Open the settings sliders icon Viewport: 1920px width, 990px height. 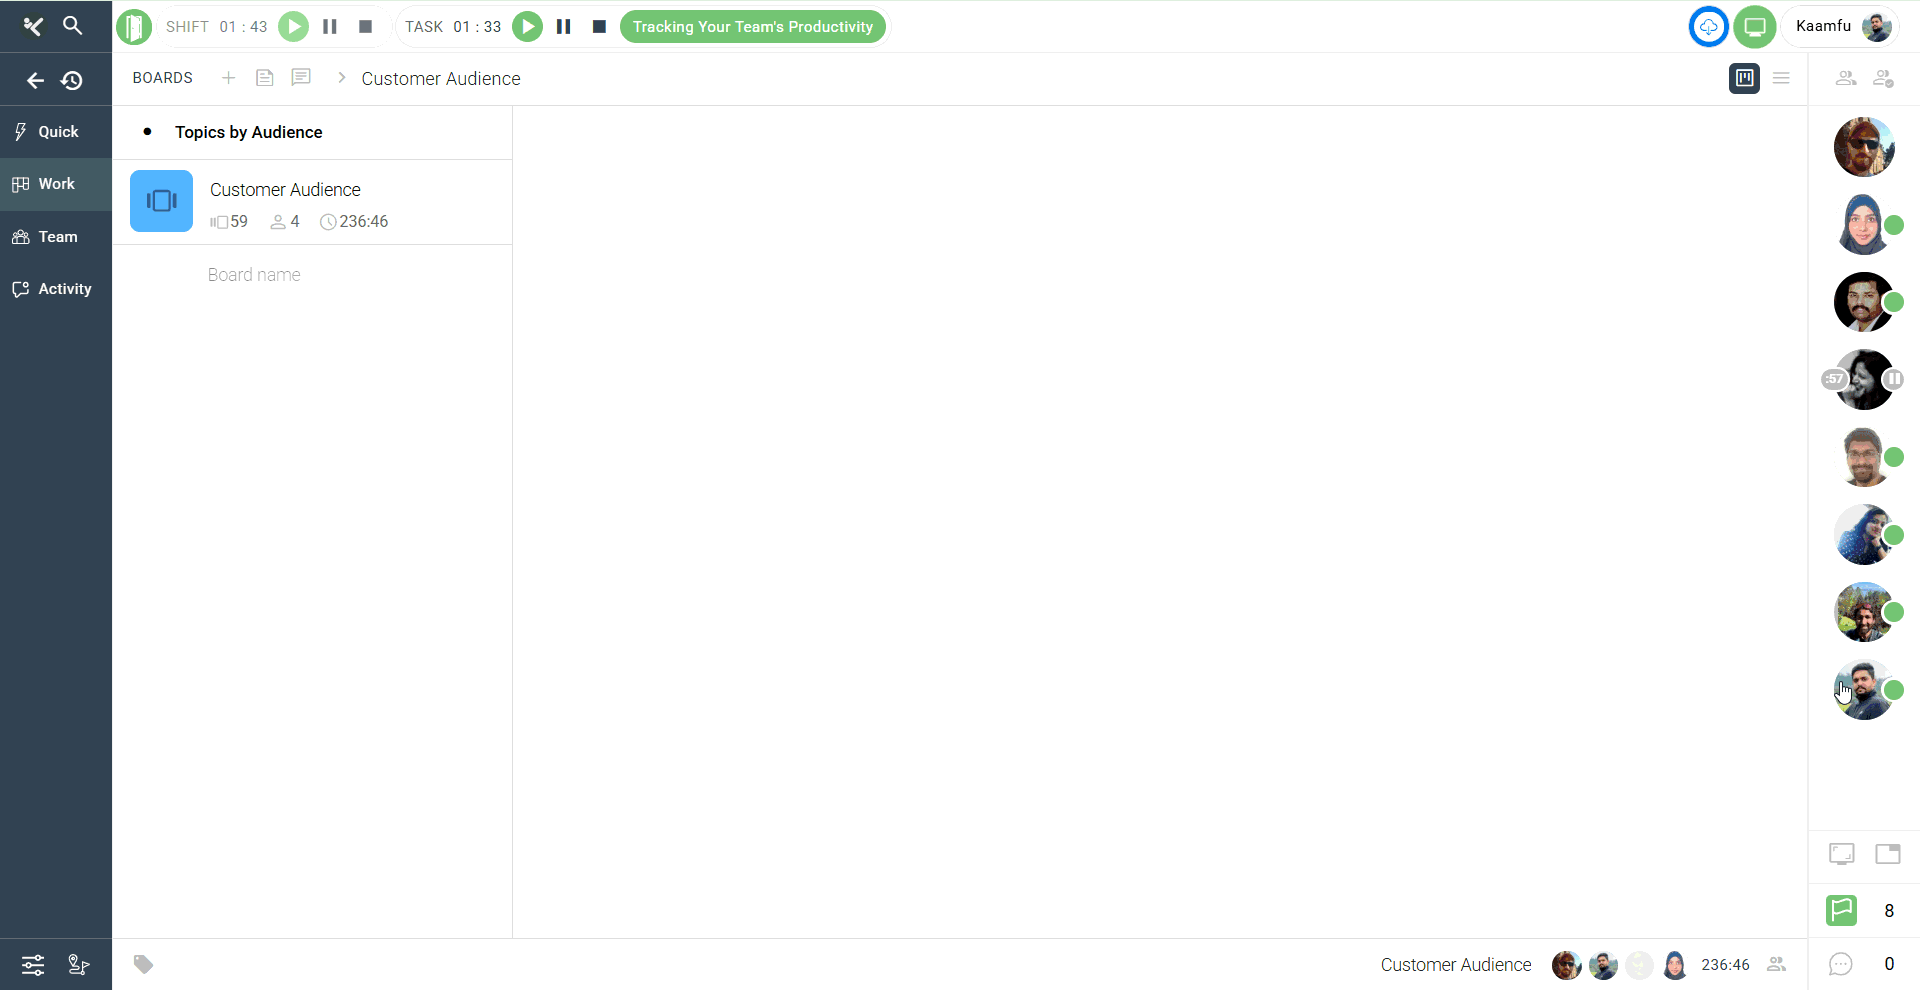tap(33, 965)
